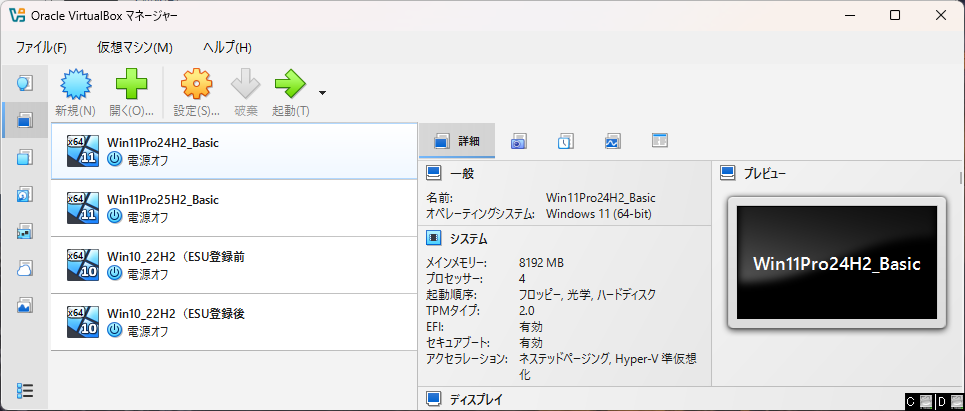Select the 詳細 tab

457,142
